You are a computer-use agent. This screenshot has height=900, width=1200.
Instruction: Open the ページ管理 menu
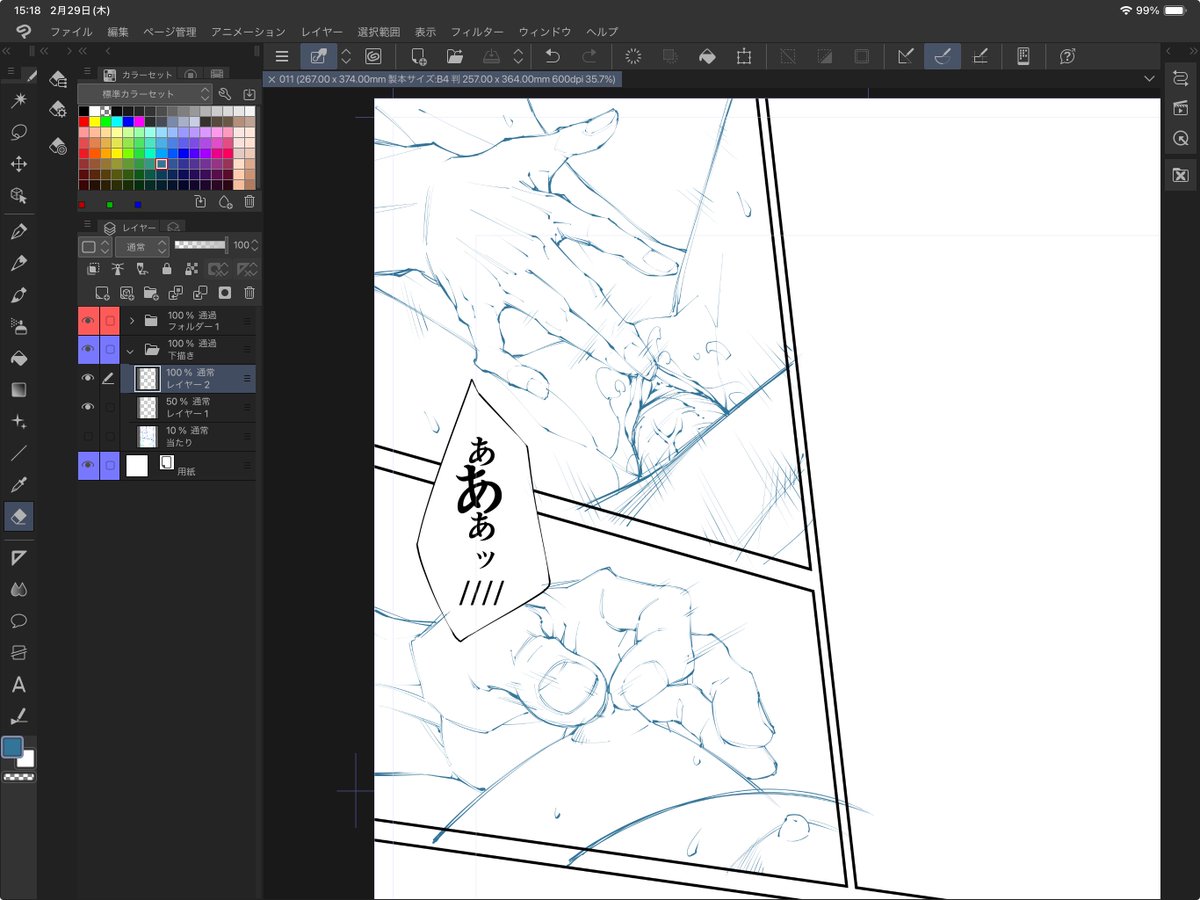tap(170, 32)
